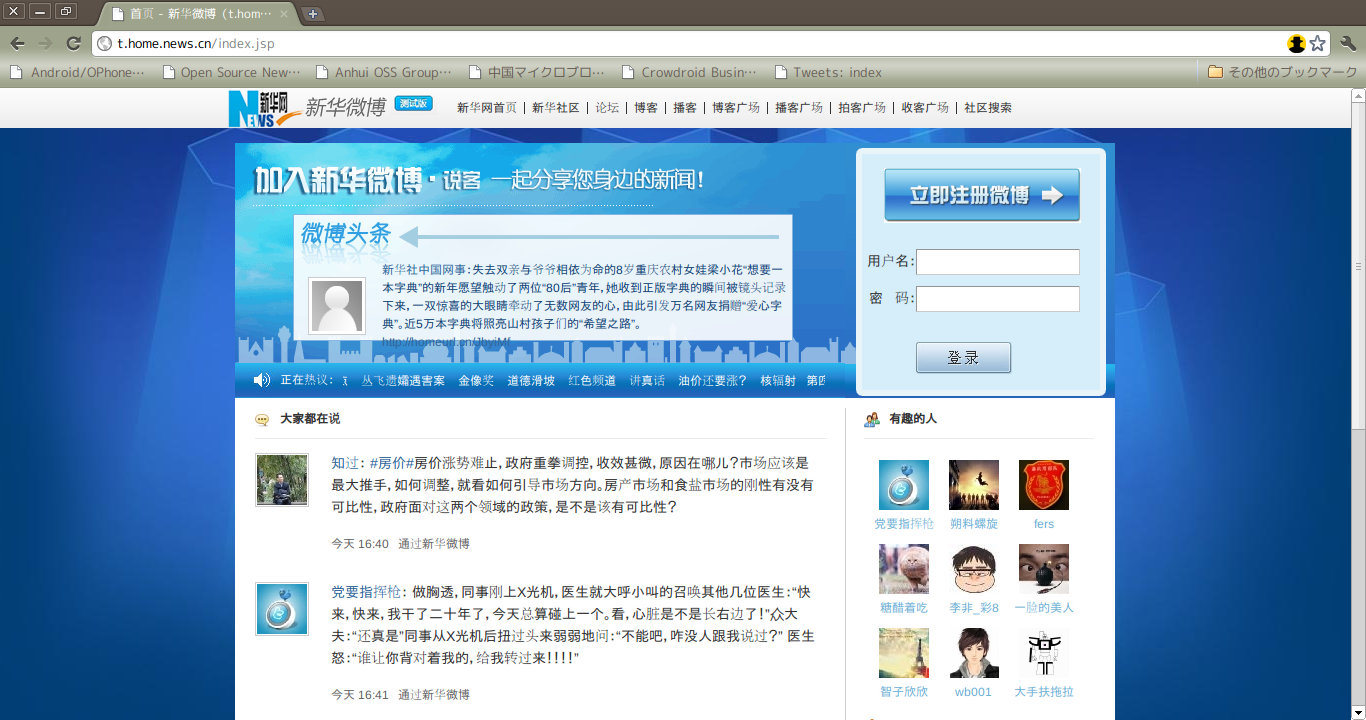Screen dimensions: 1366x720
Task: Open hot topic 金像奖
Action: click(476, 381)
